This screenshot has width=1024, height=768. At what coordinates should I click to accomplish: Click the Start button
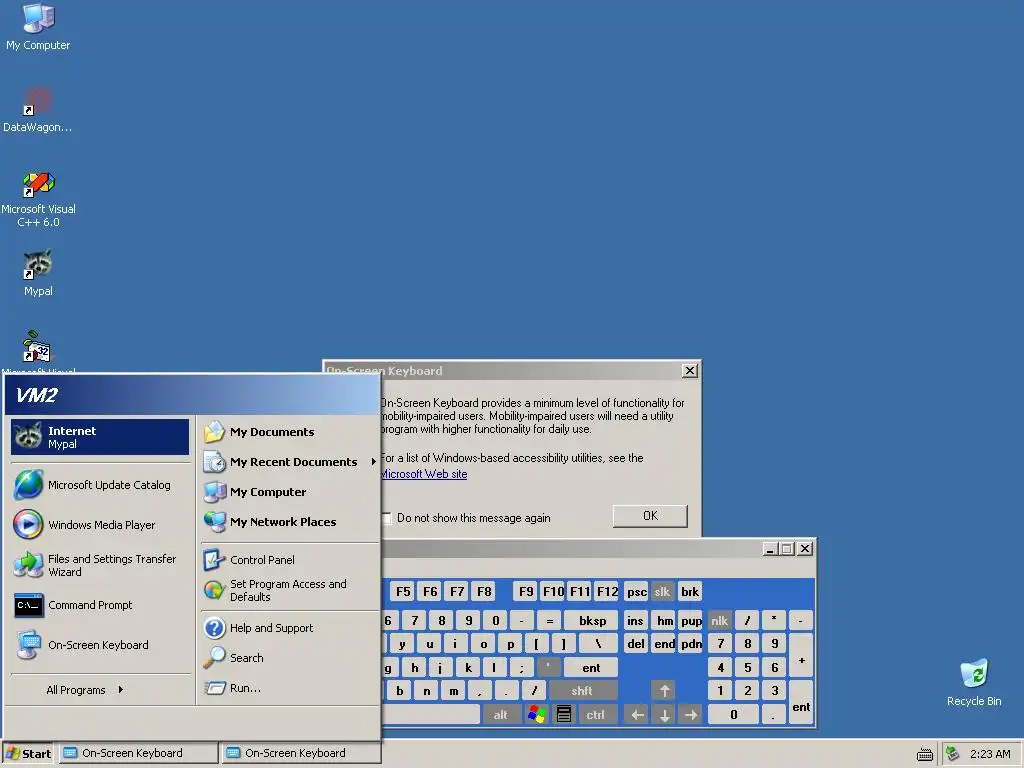[28, 754]
